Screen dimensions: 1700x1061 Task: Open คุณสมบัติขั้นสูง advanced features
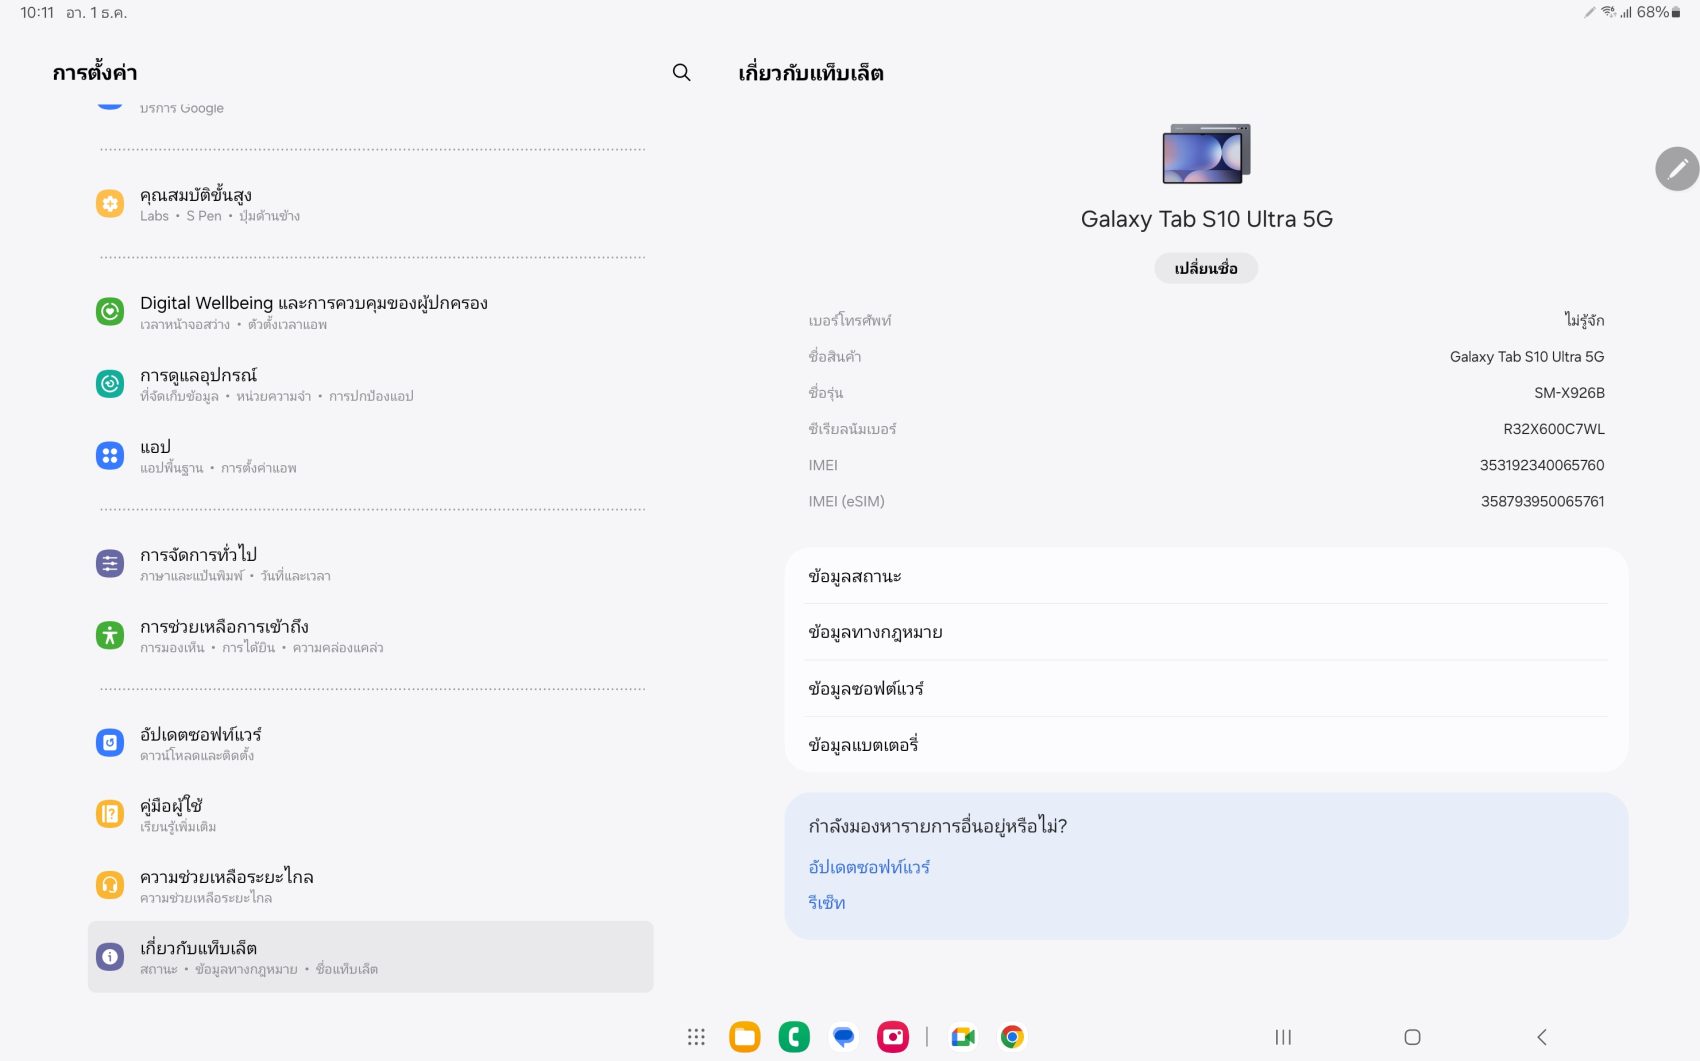tap(370, 204)
